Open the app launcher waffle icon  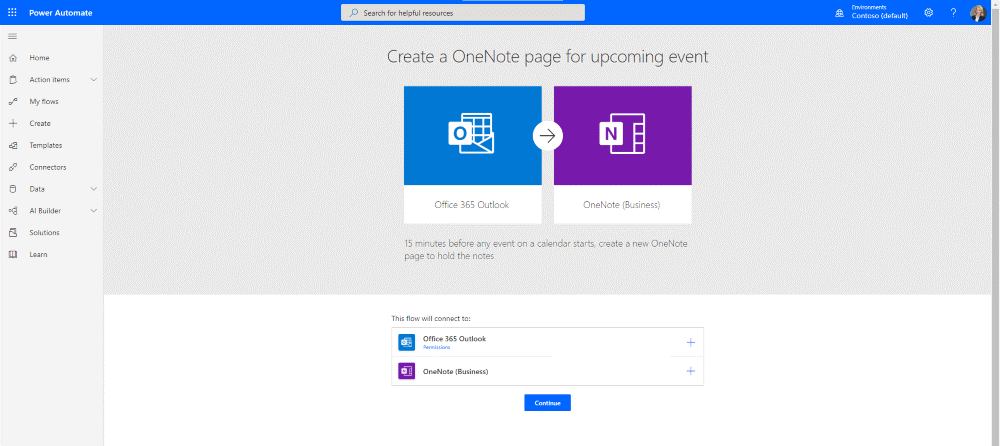(x=12, y=12)
